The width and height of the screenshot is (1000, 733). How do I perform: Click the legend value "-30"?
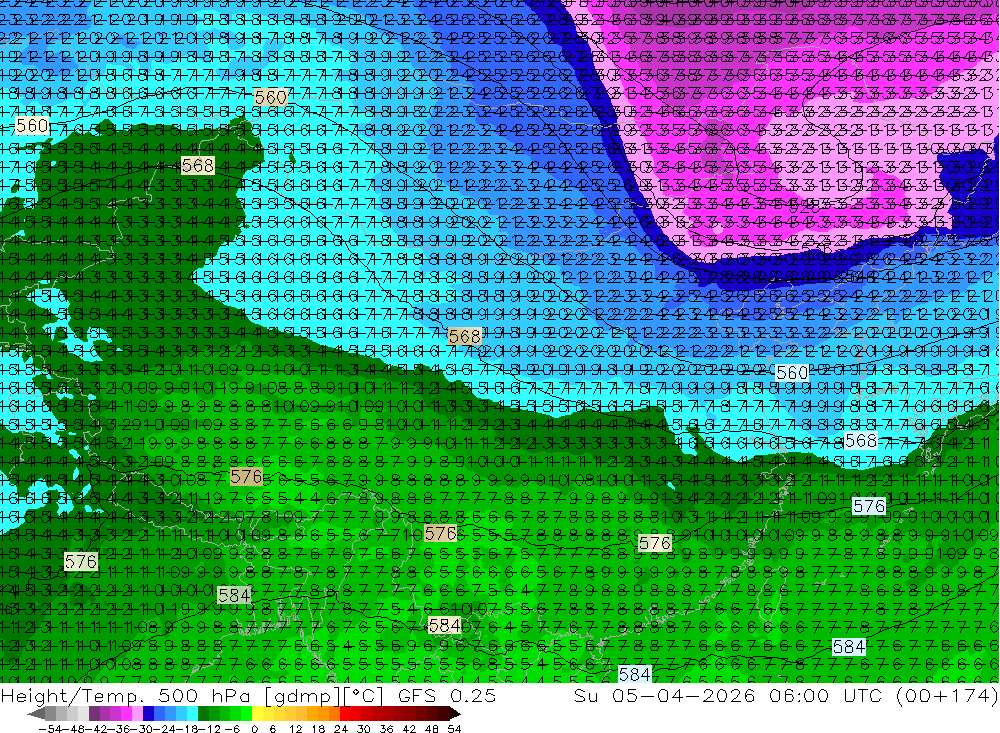coord(142,729)
